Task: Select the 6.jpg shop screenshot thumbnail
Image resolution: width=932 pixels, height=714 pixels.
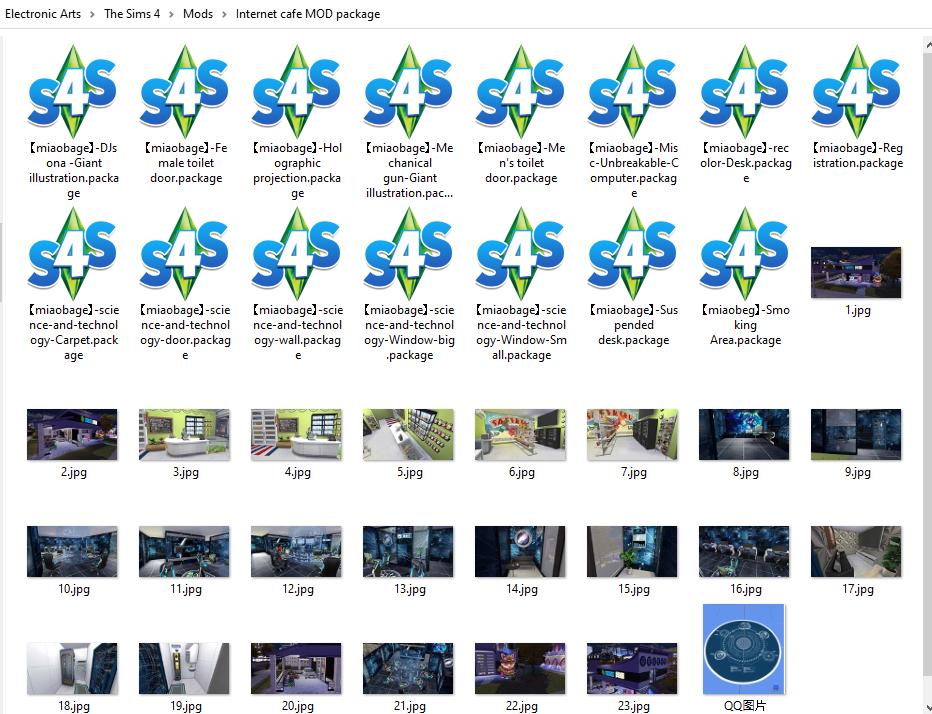Action: pos(520,434)
